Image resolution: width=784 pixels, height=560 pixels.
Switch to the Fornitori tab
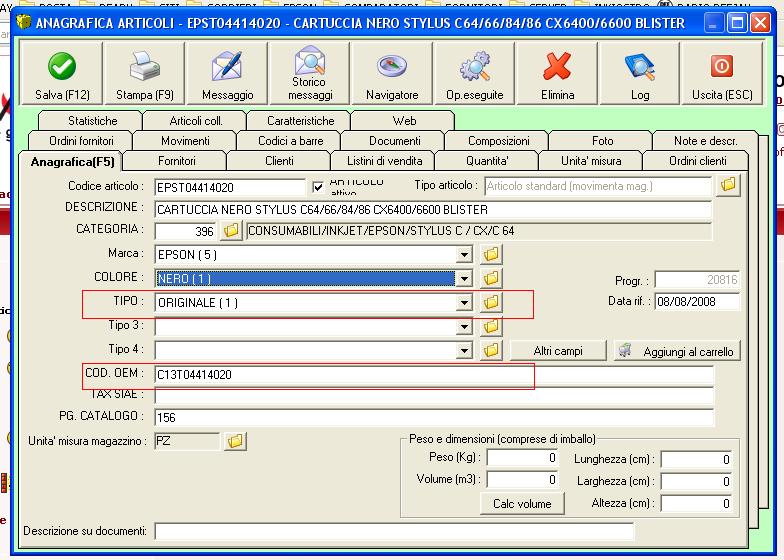(x=176, y=161)
